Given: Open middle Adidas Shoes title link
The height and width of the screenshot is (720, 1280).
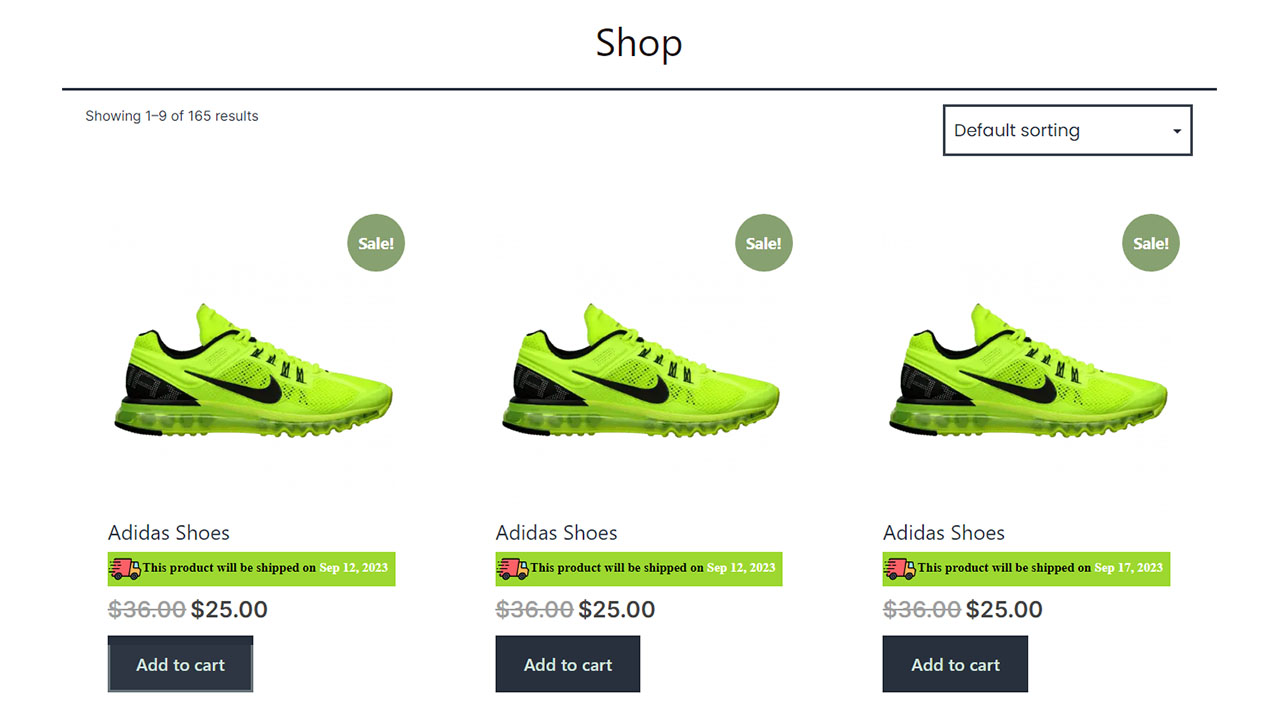Looking at the screenshot, I should (x=557, y=533).
